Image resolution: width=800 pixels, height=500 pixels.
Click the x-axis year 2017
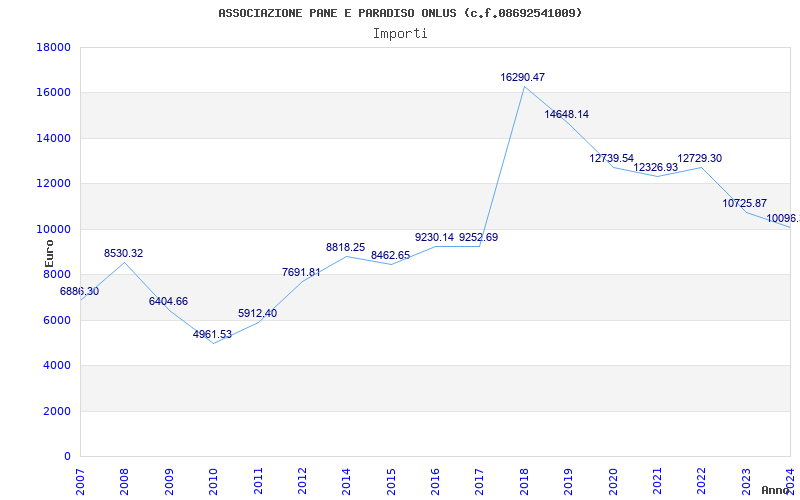click(480, 481)
